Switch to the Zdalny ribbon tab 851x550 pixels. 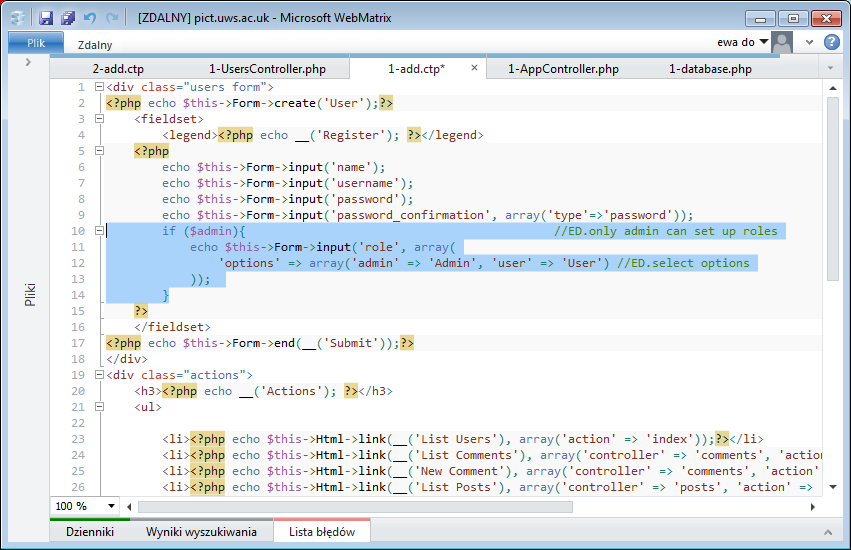(94, 45)
